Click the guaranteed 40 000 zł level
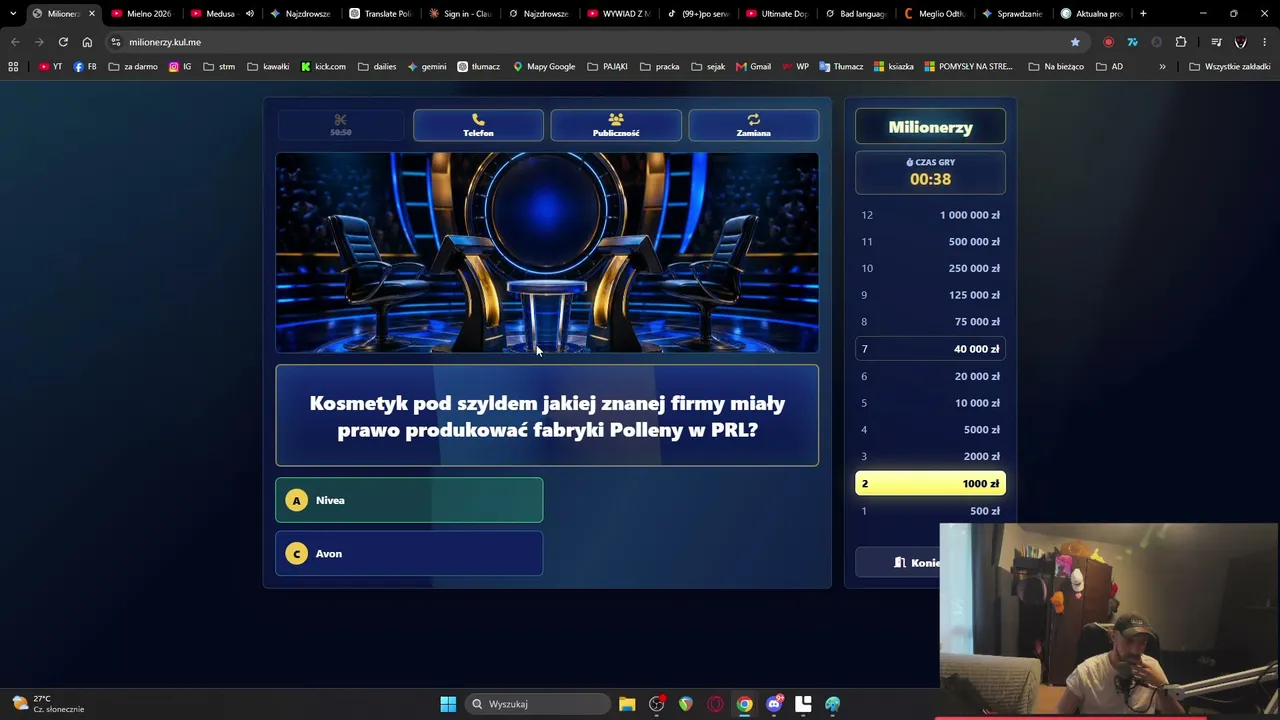Viewport: 1280px width, 720px height. coord(930,349)
